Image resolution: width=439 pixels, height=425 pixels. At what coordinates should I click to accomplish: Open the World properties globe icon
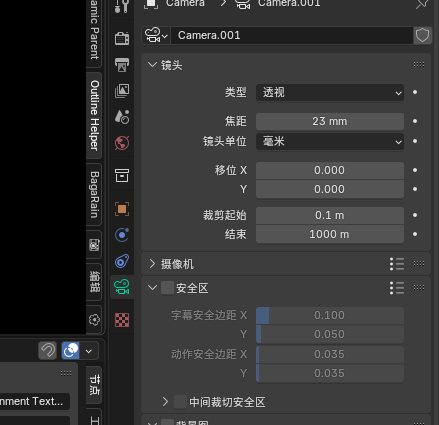[122, 143]
